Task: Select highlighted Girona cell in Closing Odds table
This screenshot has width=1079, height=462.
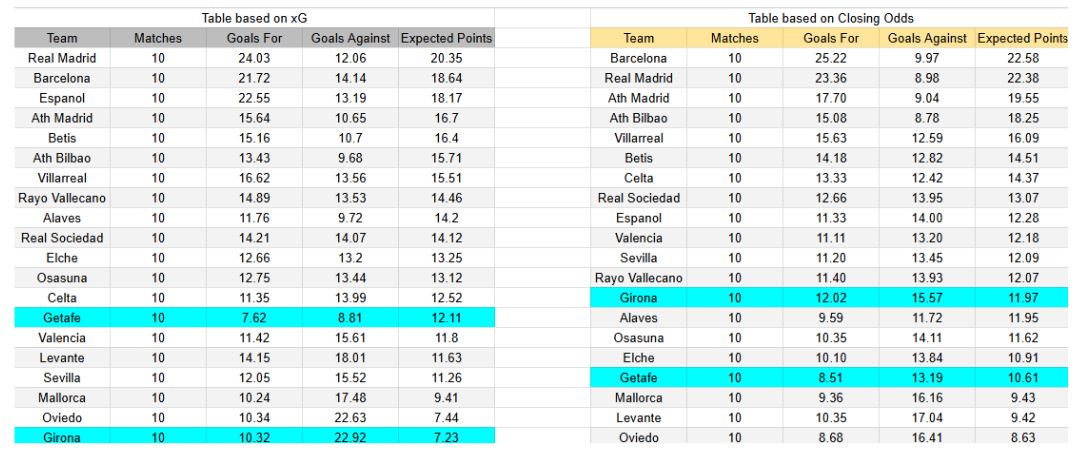Action: pyautogui.click(x=639, y=298)
